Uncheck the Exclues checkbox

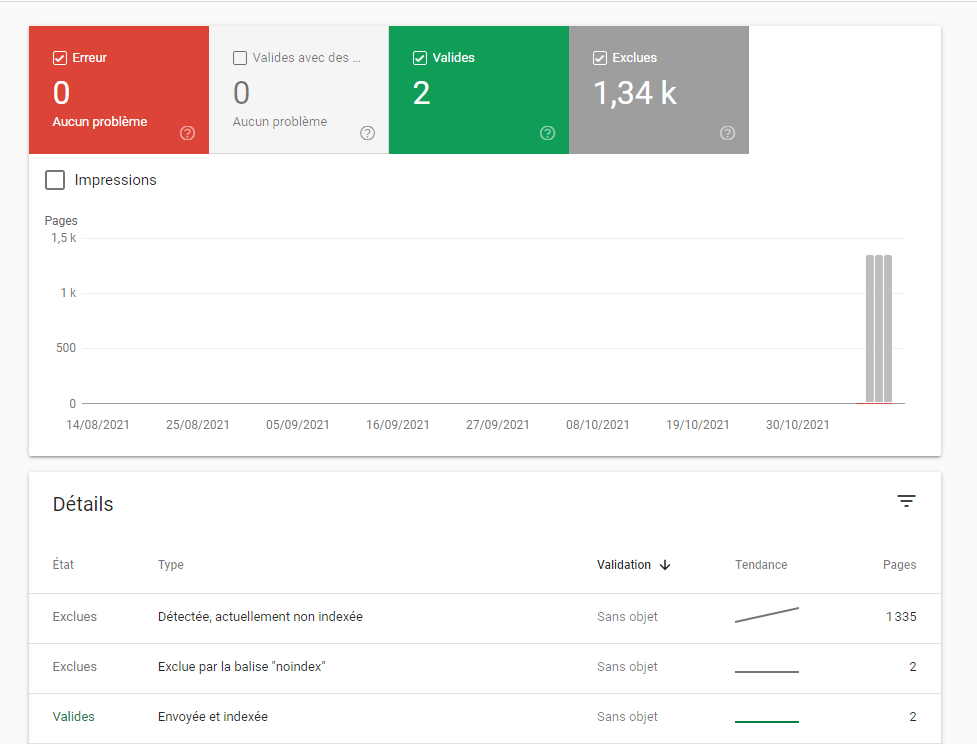(600, 58)
